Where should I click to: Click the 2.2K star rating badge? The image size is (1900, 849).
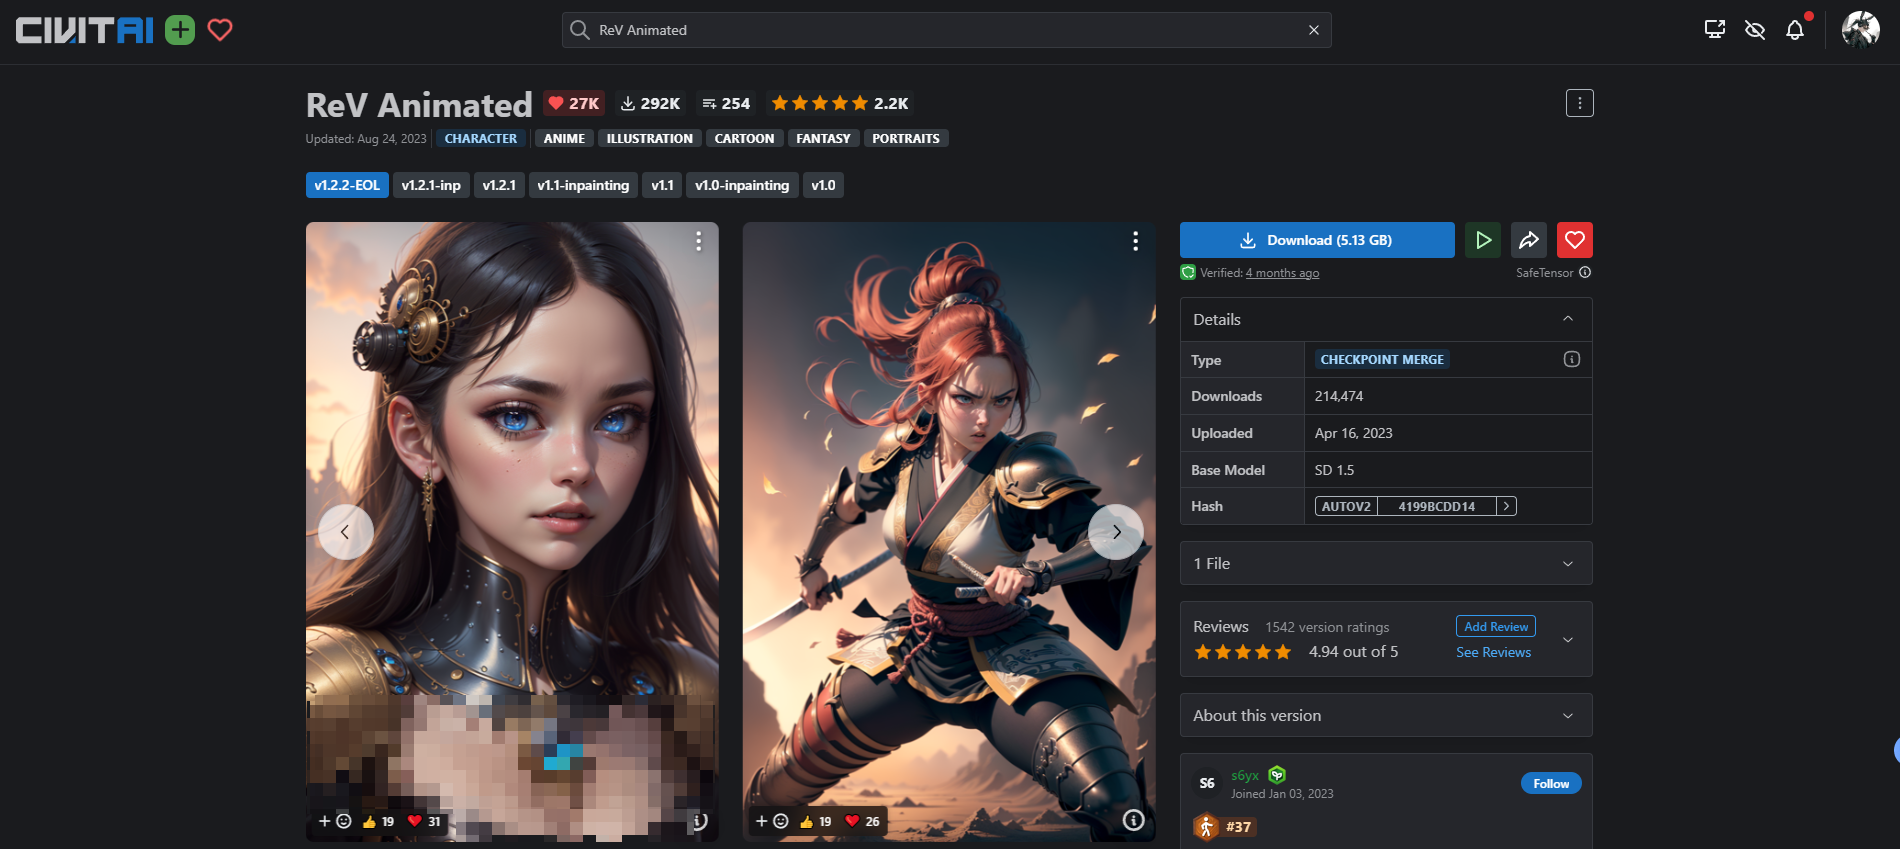point(839,103)
